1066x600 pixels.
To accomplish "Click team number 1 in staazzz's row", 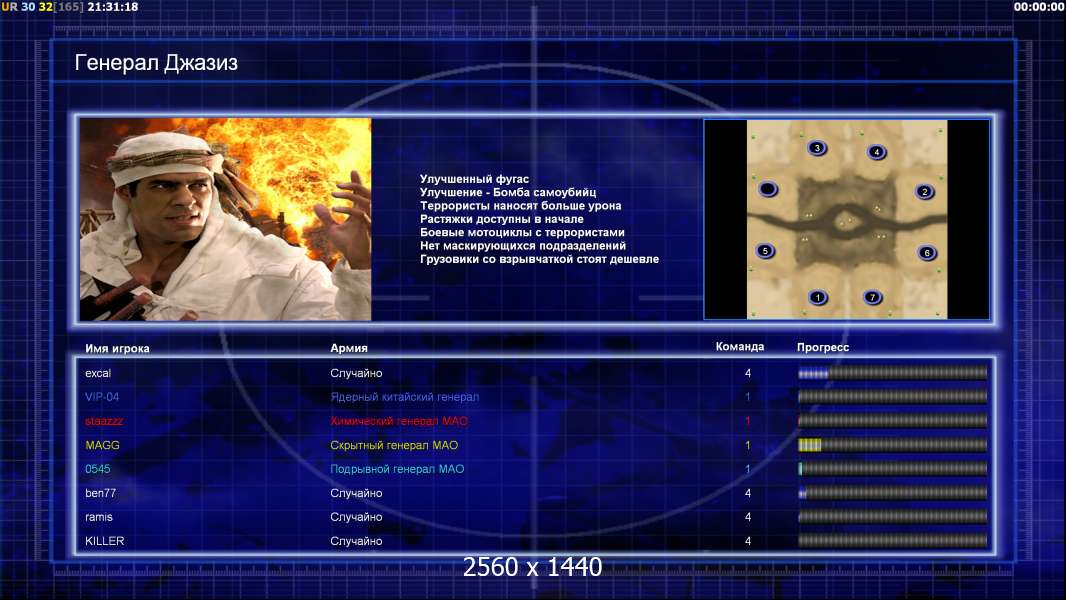I will [748, 421].
